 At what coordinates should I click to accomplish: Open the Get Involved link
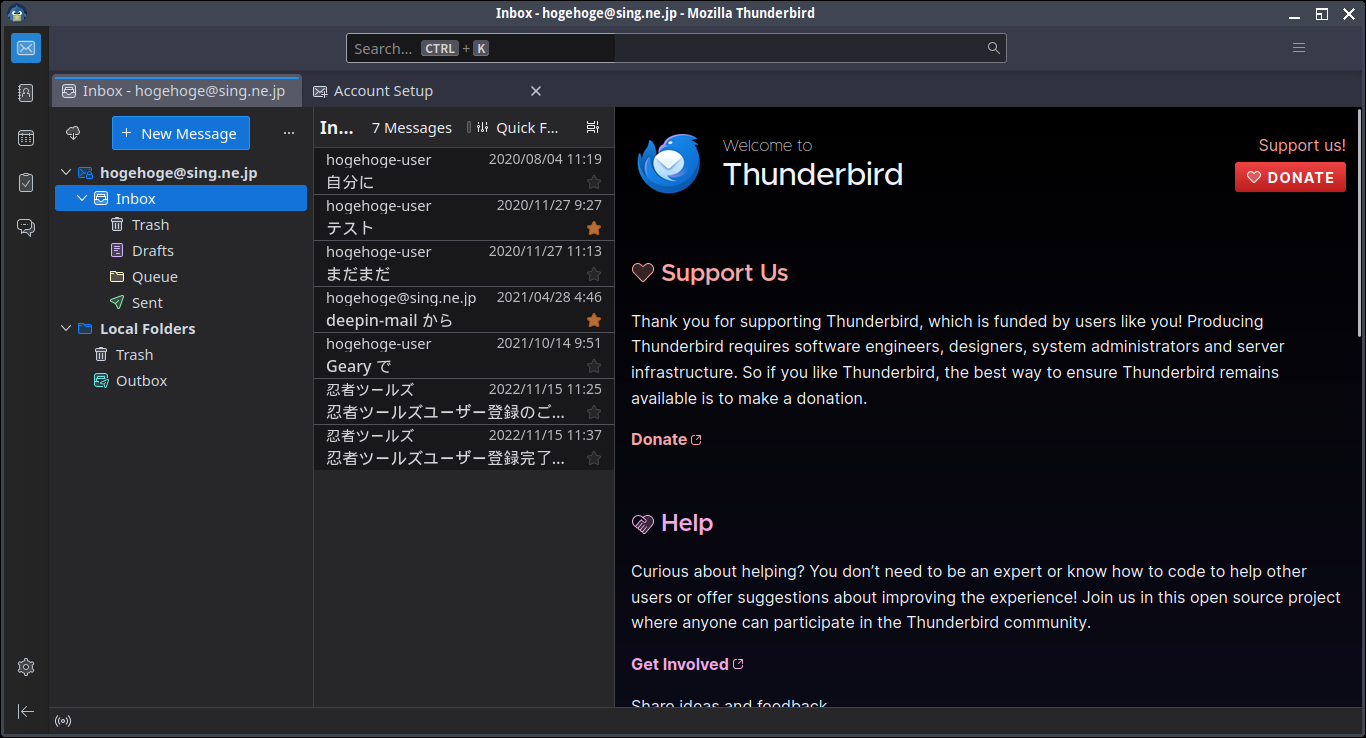coord(687,664)
